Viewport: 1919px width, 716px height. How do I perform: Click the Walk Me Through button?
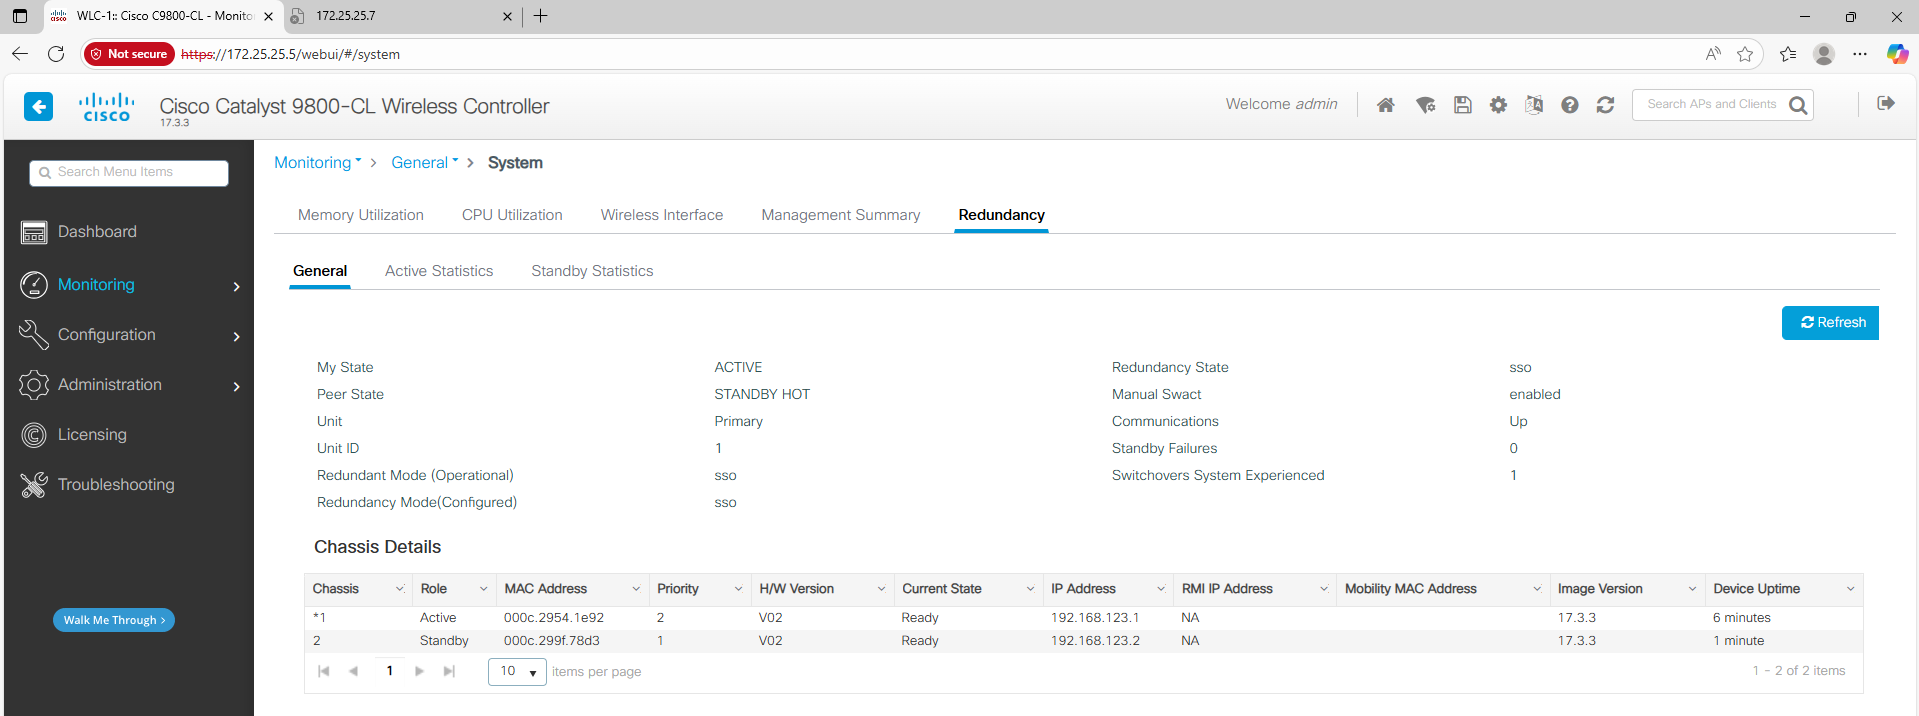click(x=114, y=620)
